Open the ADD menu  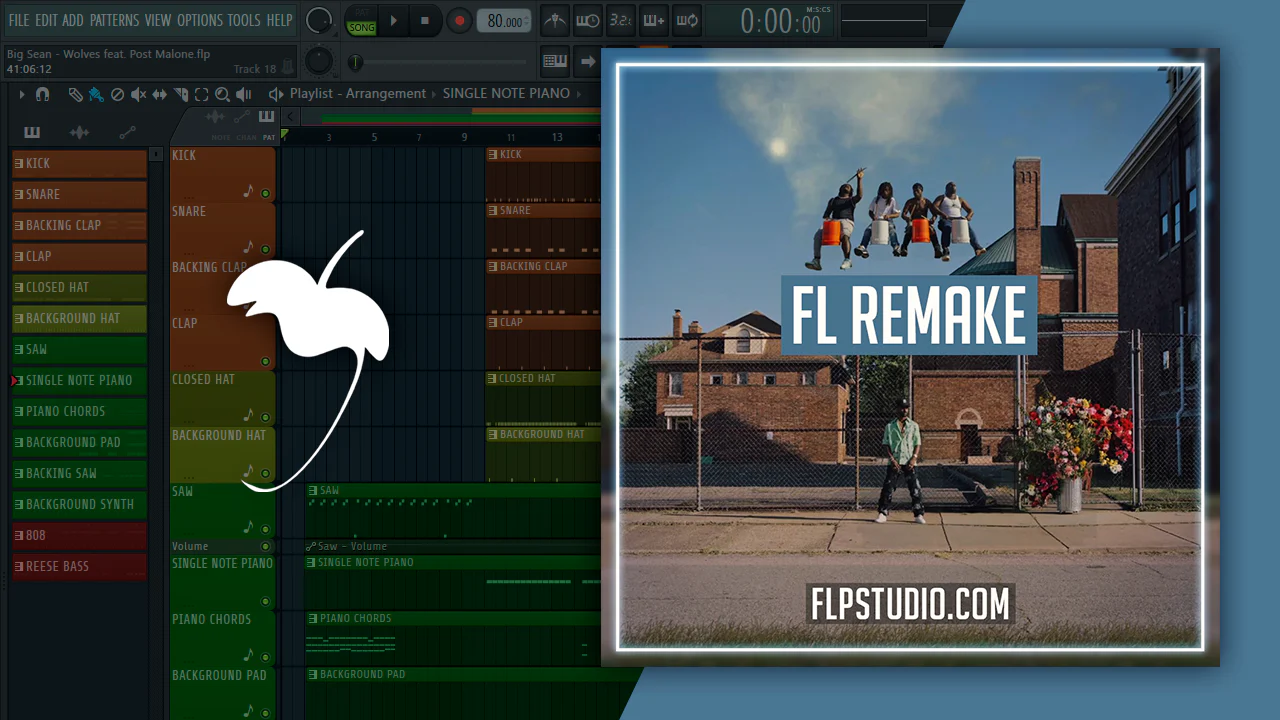point(73,20)
